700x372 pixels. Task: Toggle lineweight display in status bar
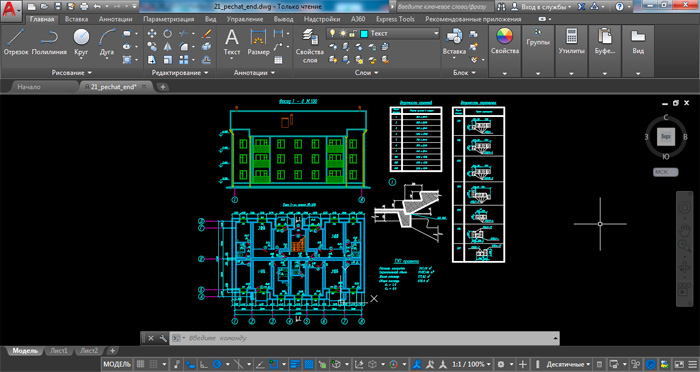295,364
